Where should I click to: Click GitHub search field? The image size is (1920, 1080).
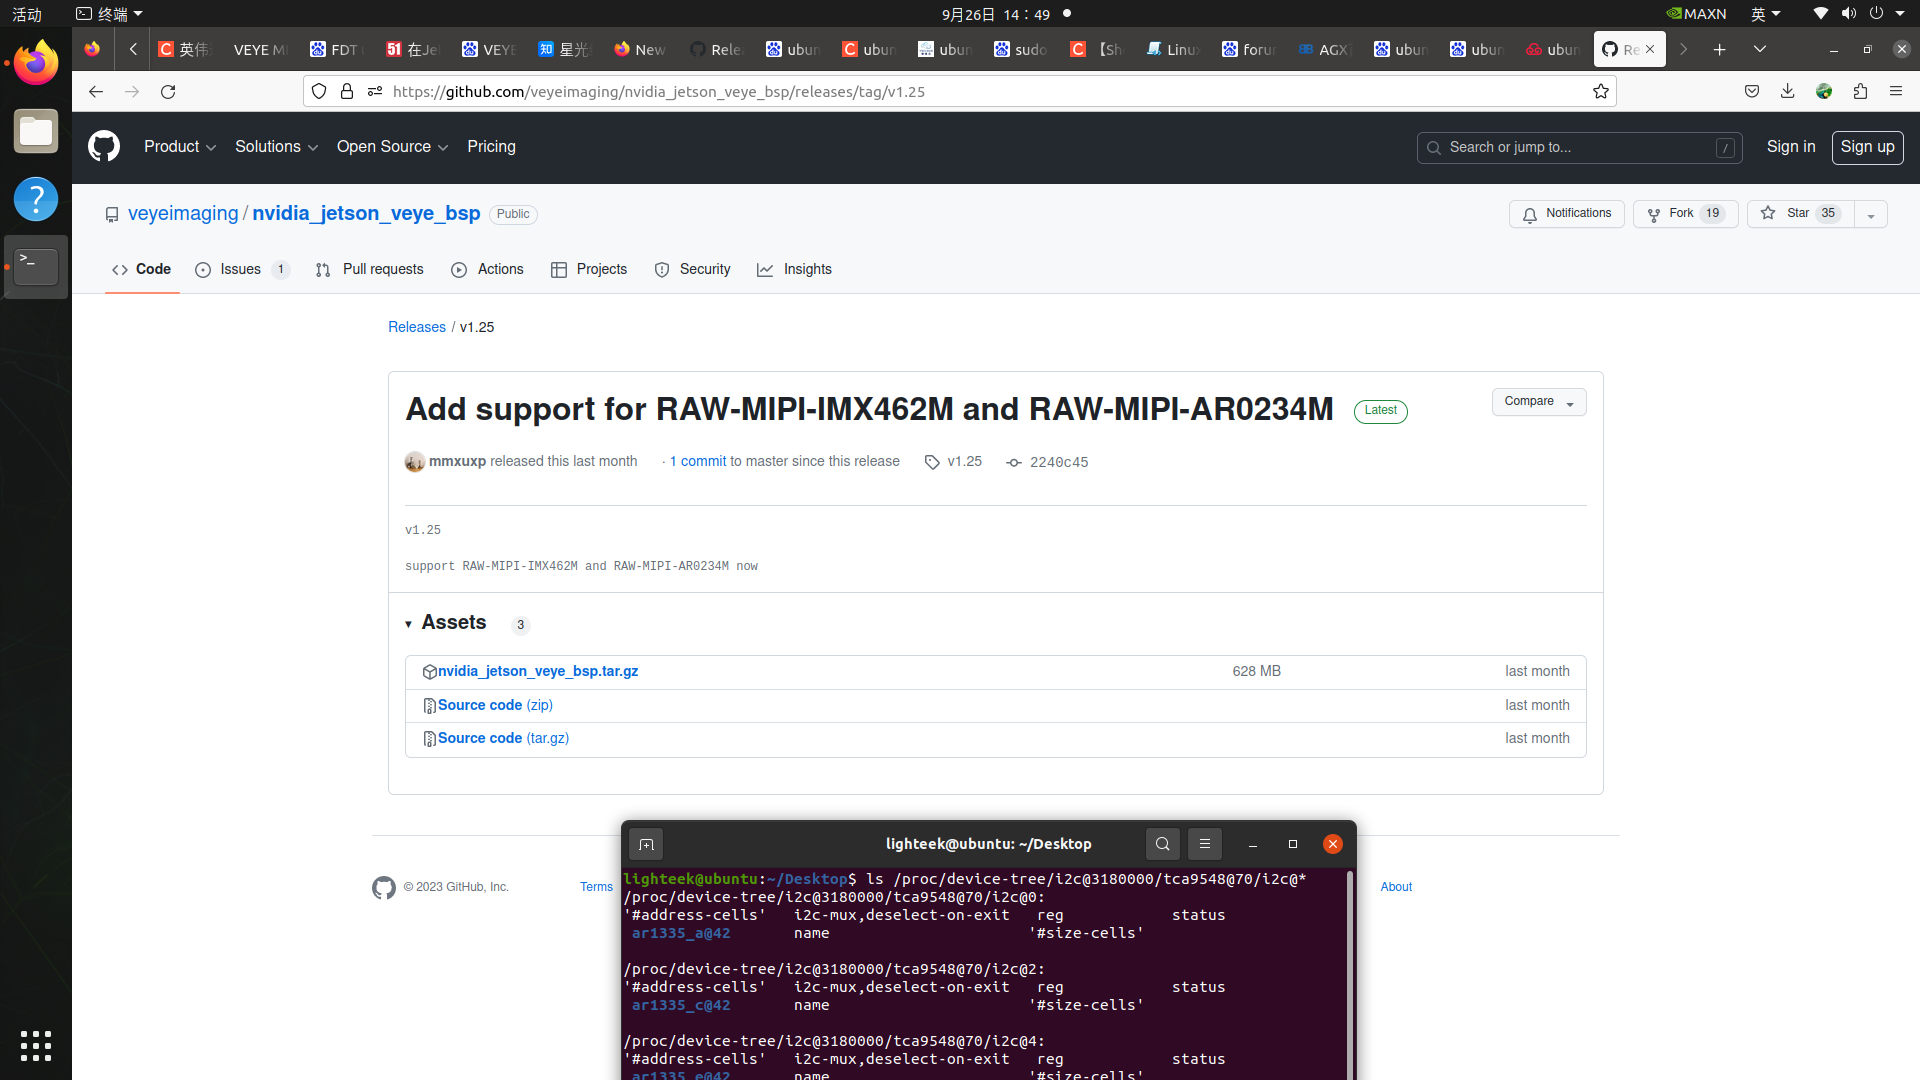1579,147
